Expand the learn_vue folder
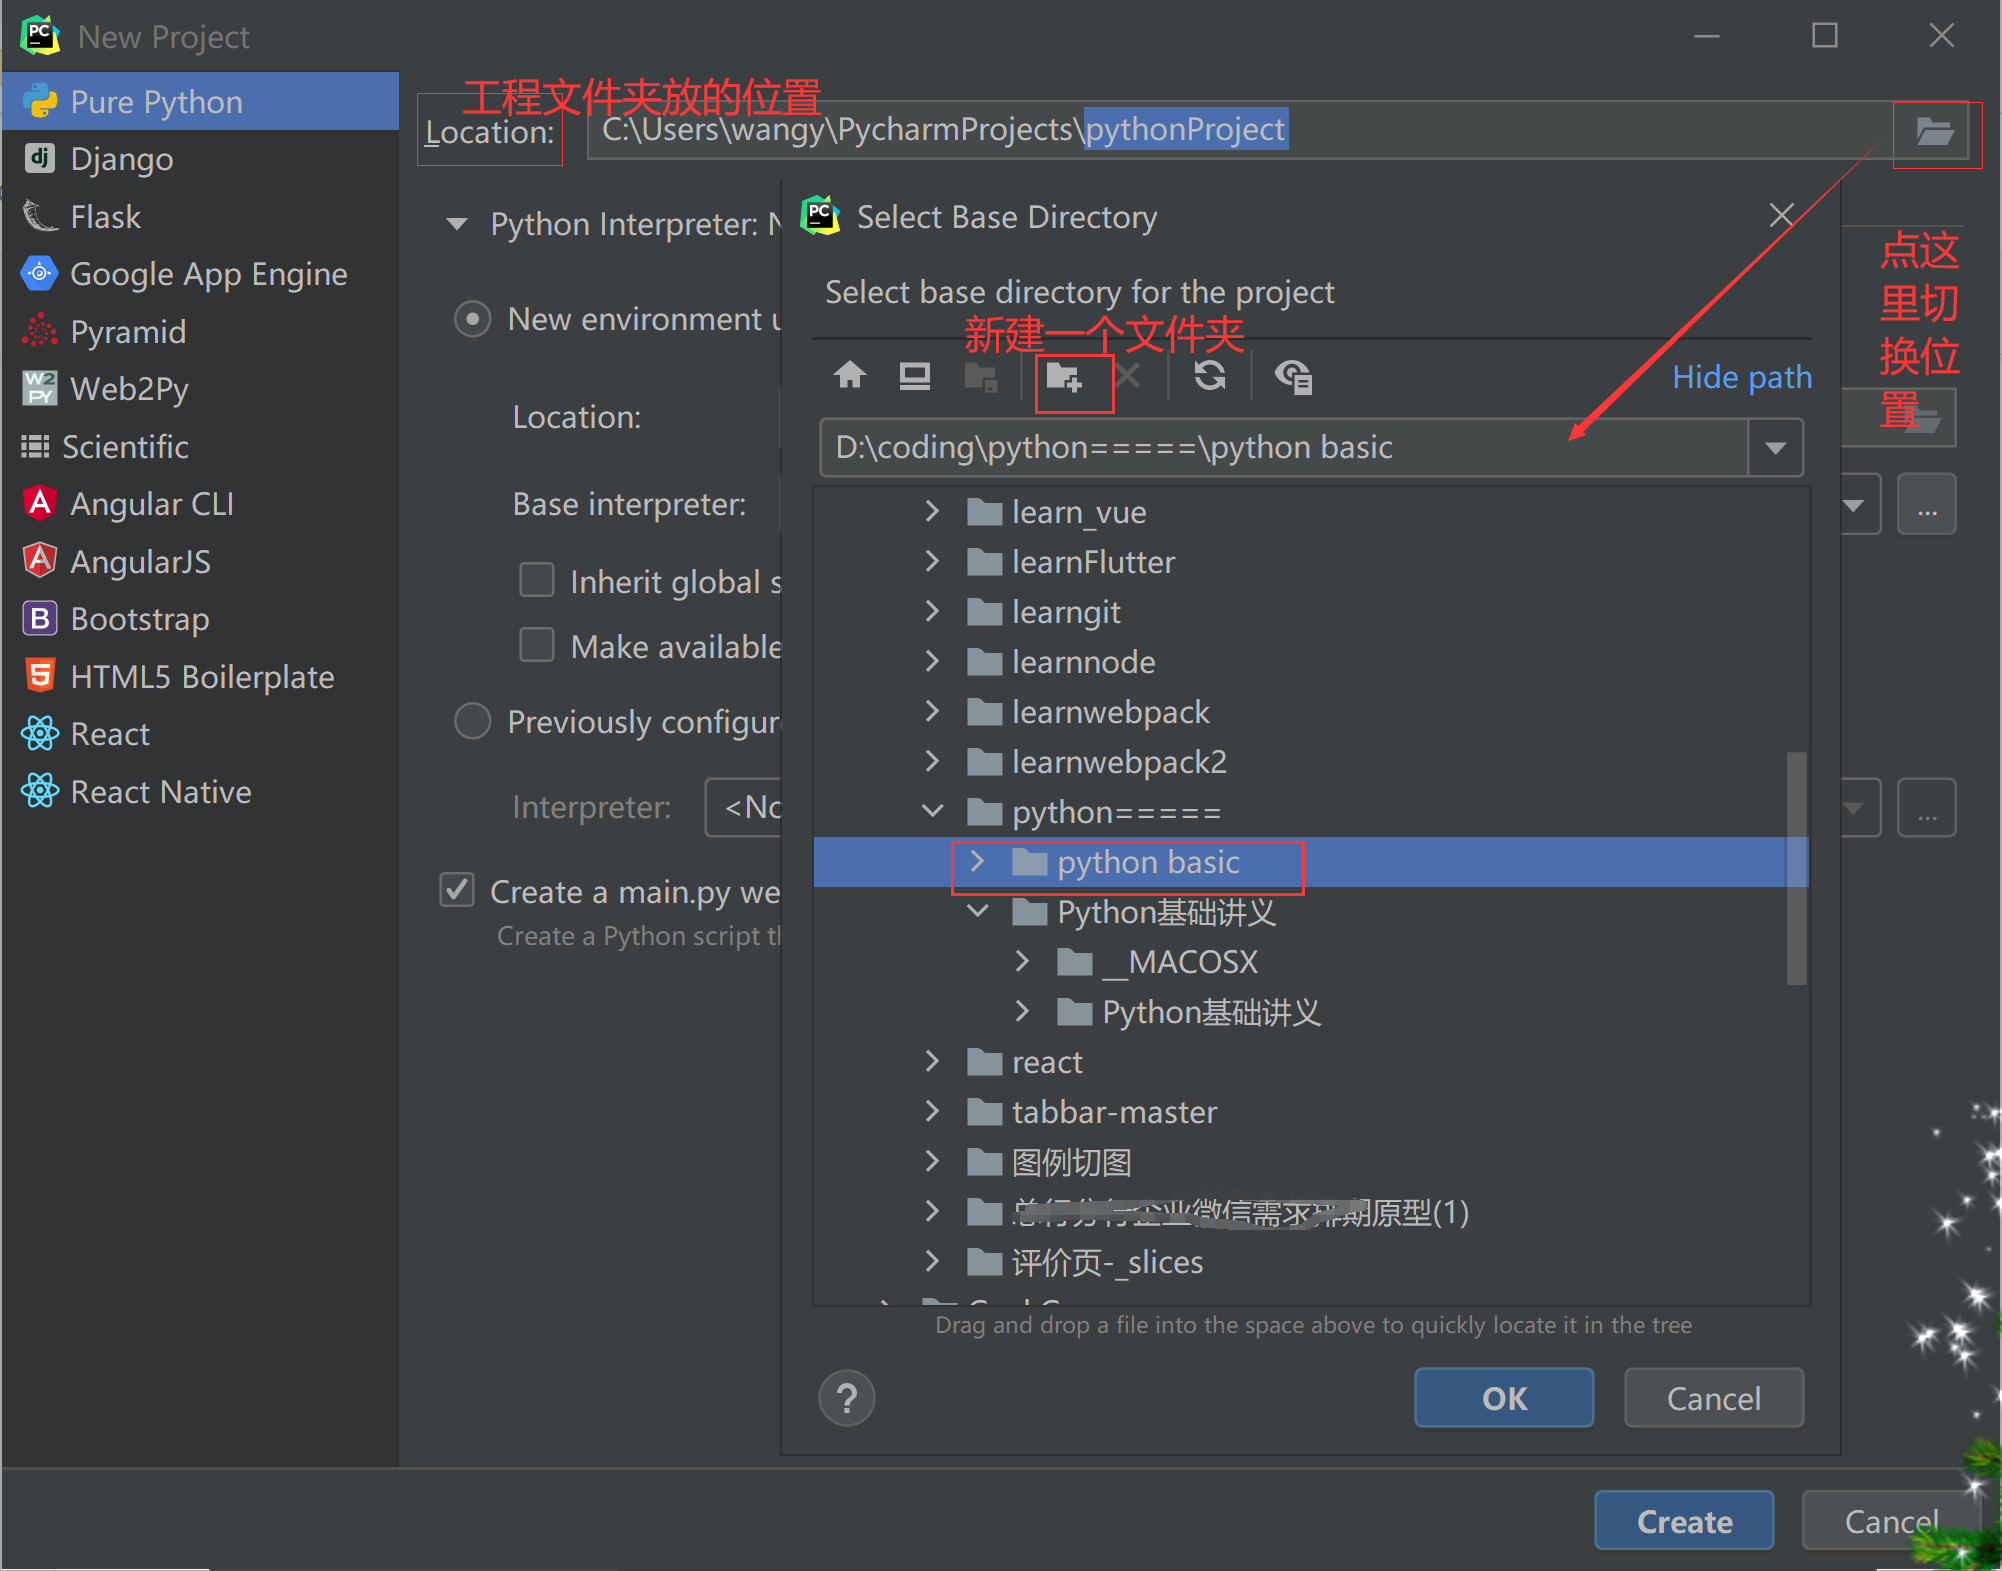This screenshot has height=1571, width=2002. 932,511
